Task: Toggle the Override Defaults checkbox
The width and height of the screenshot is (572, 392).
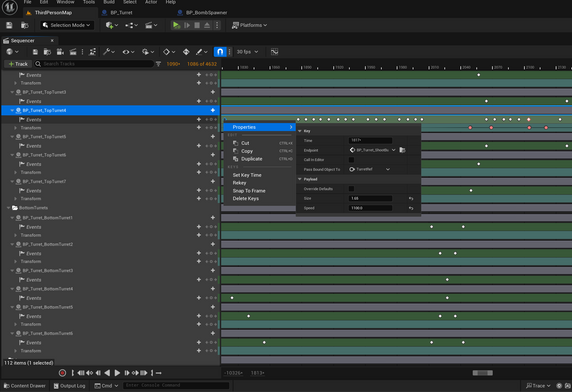Action: (351, 189)
